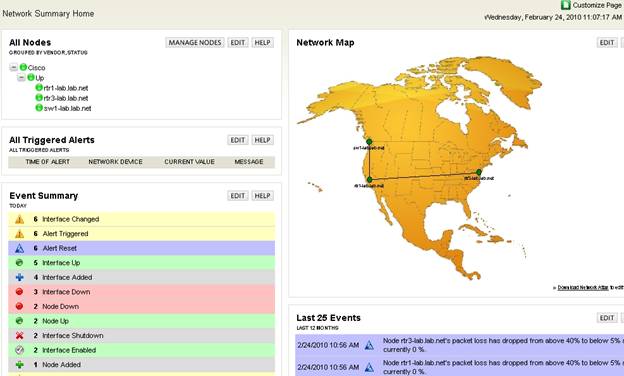The image size is (624, 376).
Task: Open the Interface Enabled events
Action: [69, 350]
